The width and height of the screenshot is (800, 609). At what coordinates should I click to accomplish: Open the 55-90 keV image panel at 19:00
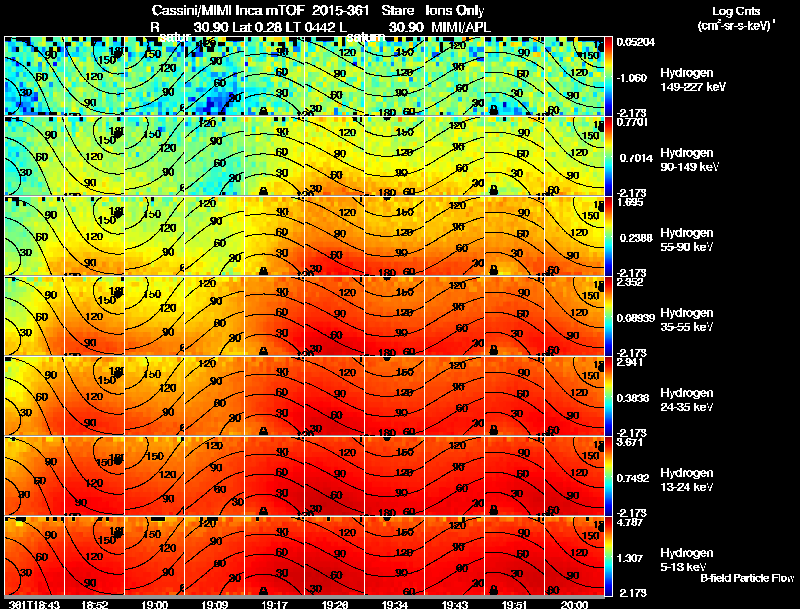click(x=155, y=236)
